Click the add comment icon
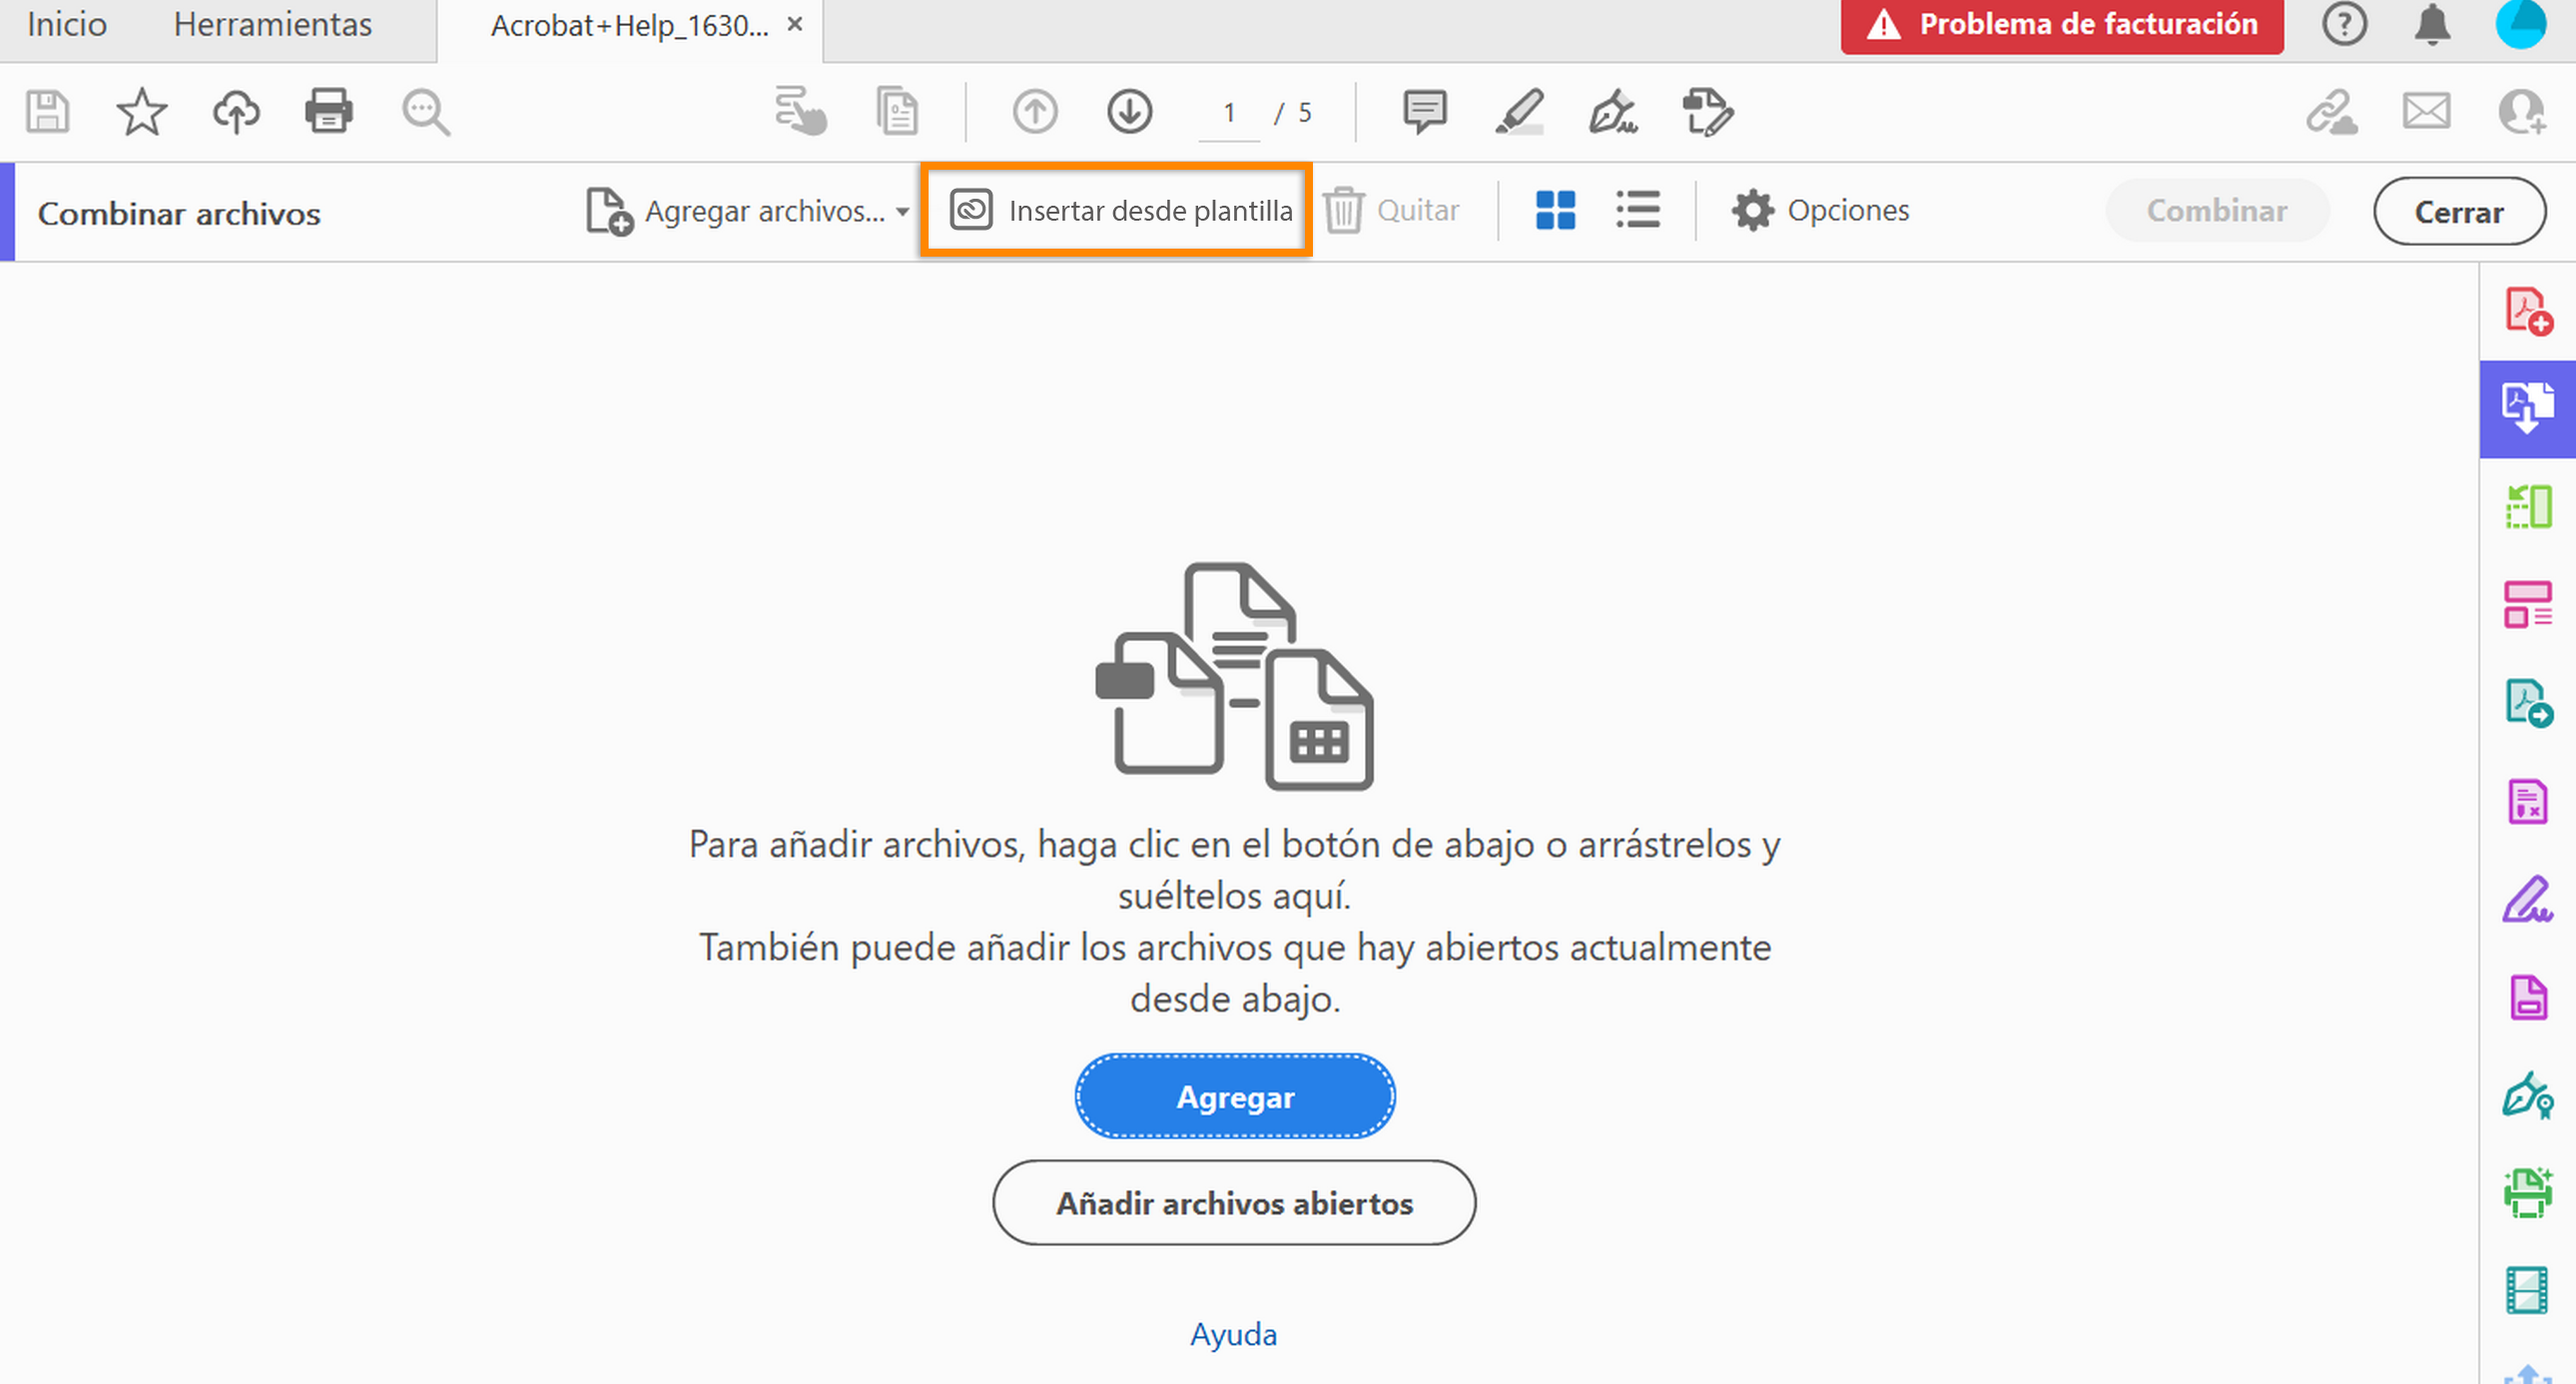Image resolution: width=2576 pixels, height=1384 pixels. click(x=1424, y=111)
